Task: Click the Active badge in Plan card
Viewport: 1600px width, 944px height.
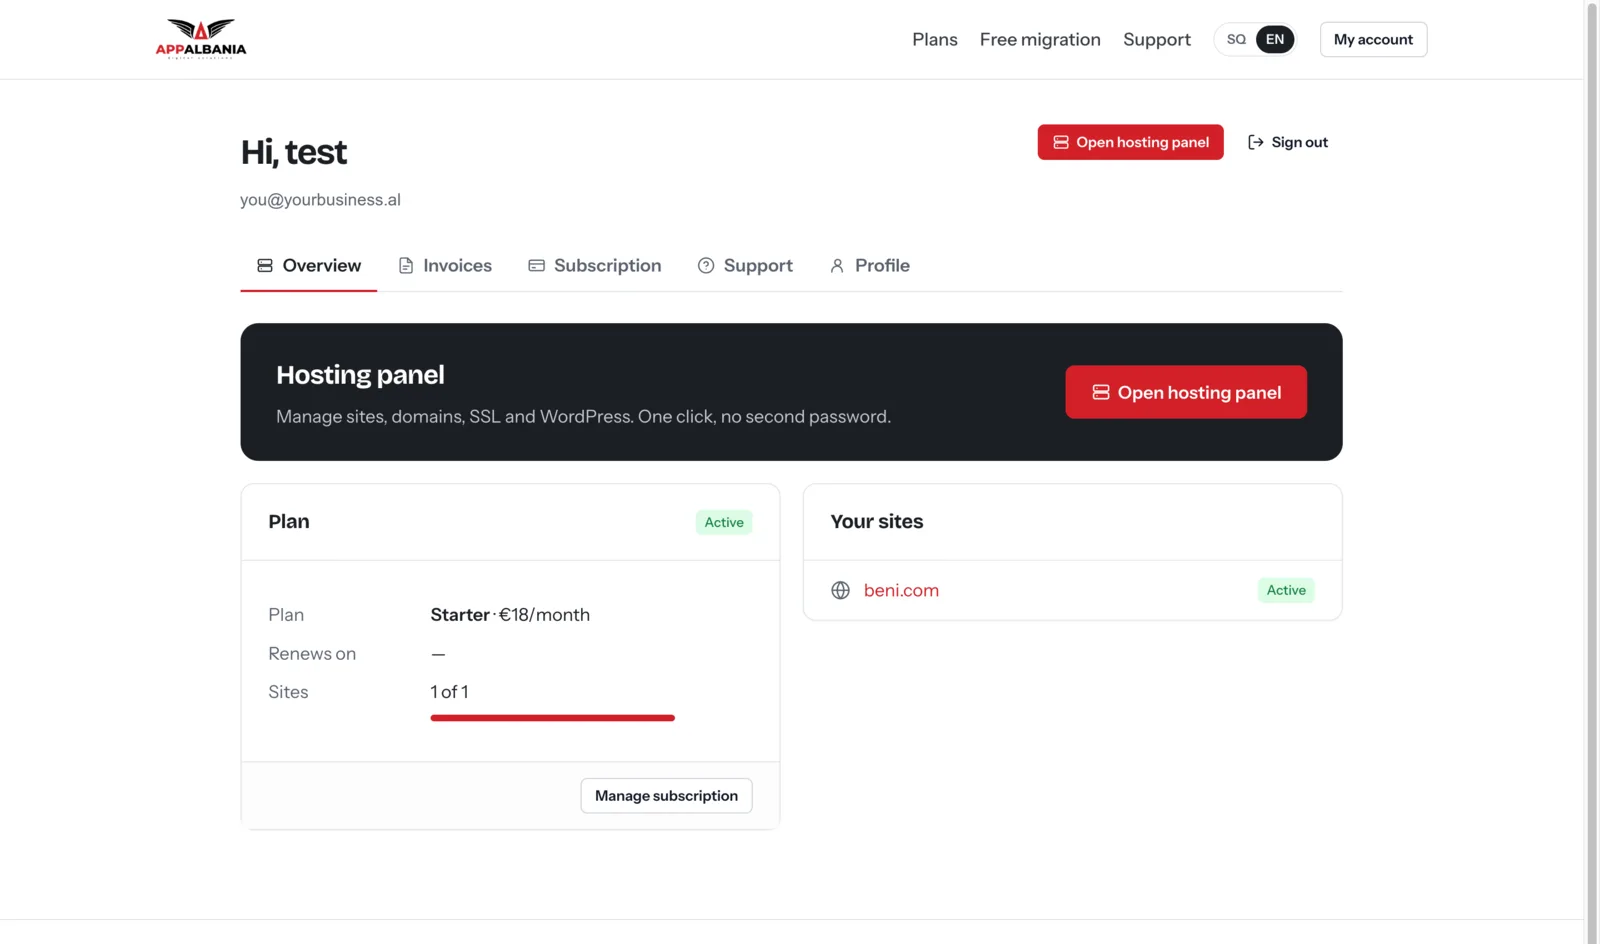Action: [x=724, y=522]
